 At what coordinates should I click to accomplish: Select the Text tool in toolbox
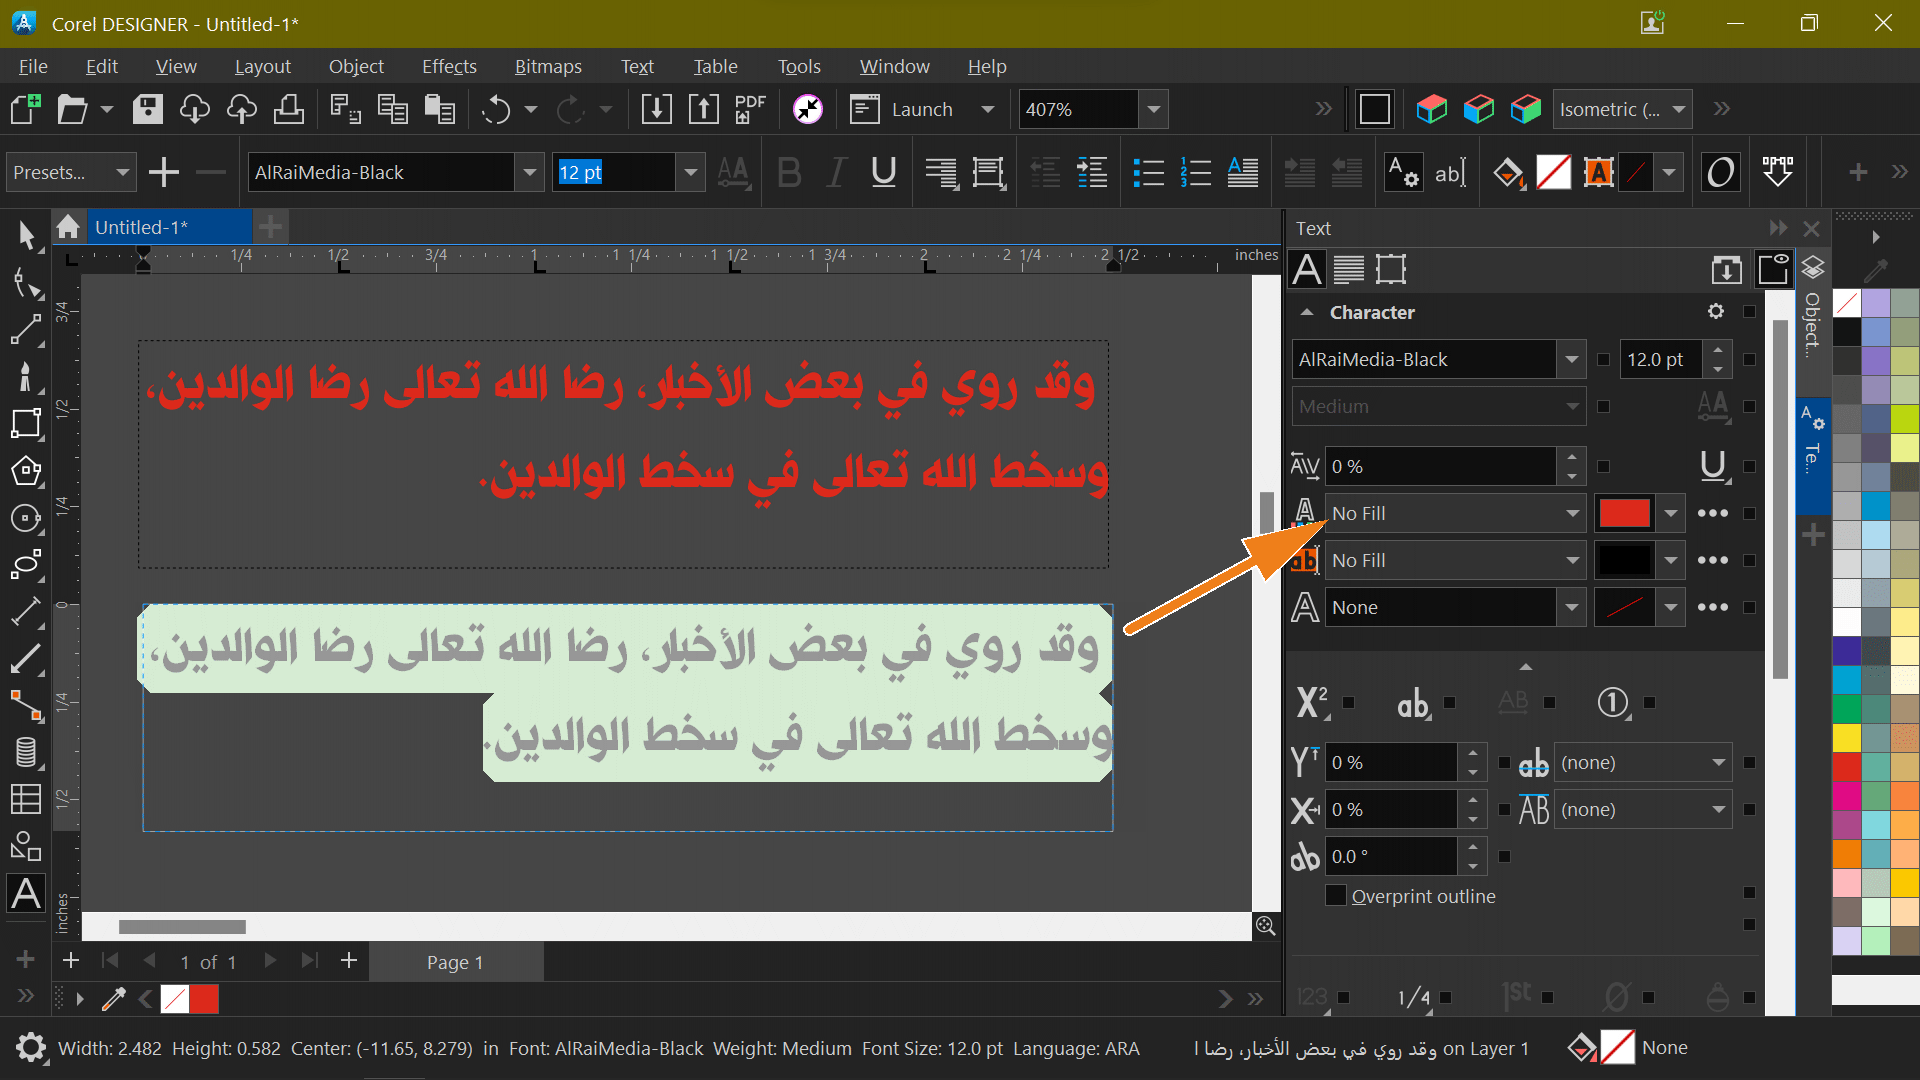click(x=26, y=893)
